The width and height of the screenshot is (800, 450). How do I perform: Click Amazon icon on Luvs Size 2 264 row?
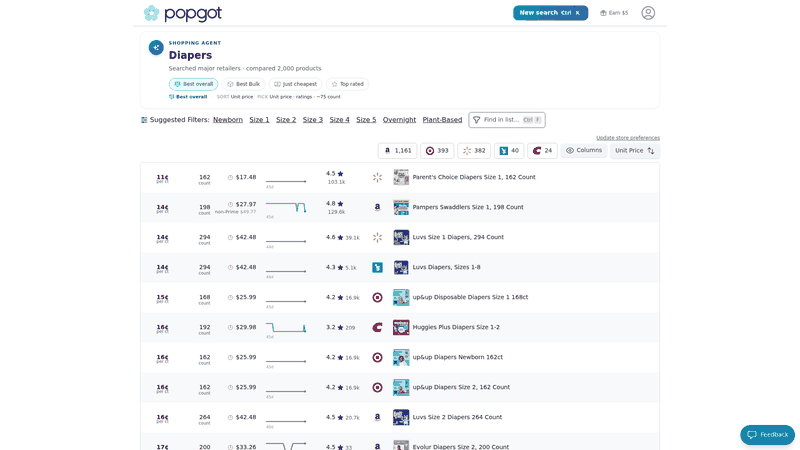tap(377, 417)
